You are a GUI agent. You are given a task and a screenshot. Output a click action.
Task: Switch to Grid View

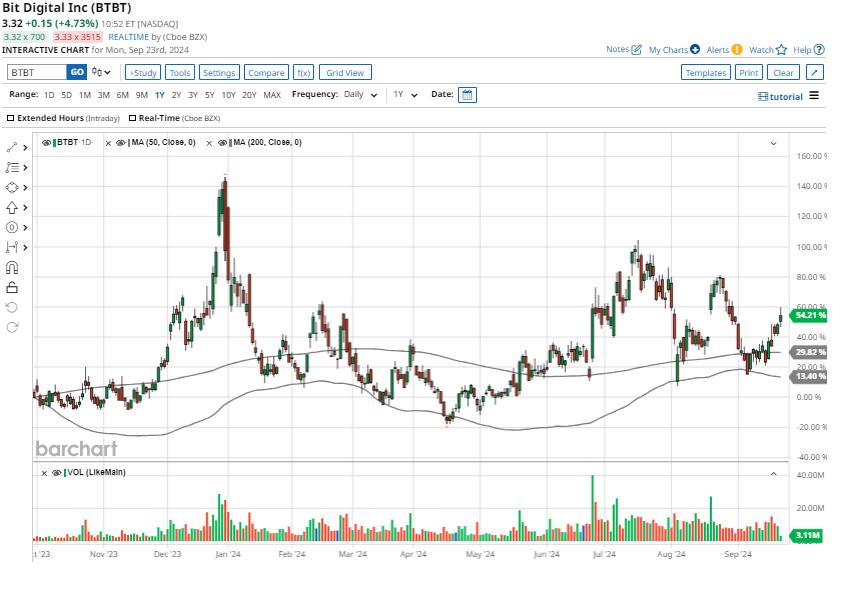(x=345, y=73)
